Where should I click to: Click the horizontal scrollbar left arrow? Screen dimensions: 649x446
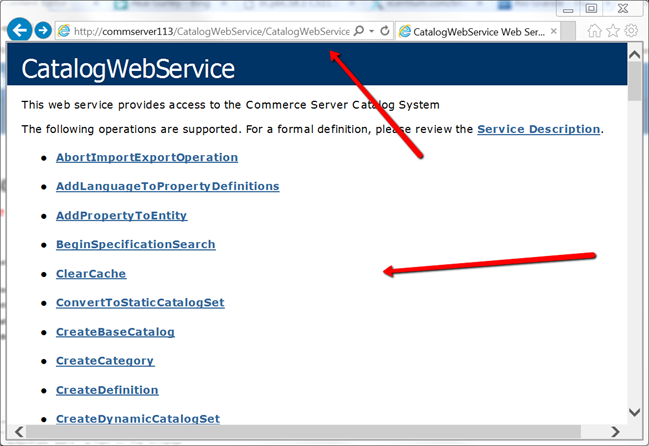pos(19,432)
